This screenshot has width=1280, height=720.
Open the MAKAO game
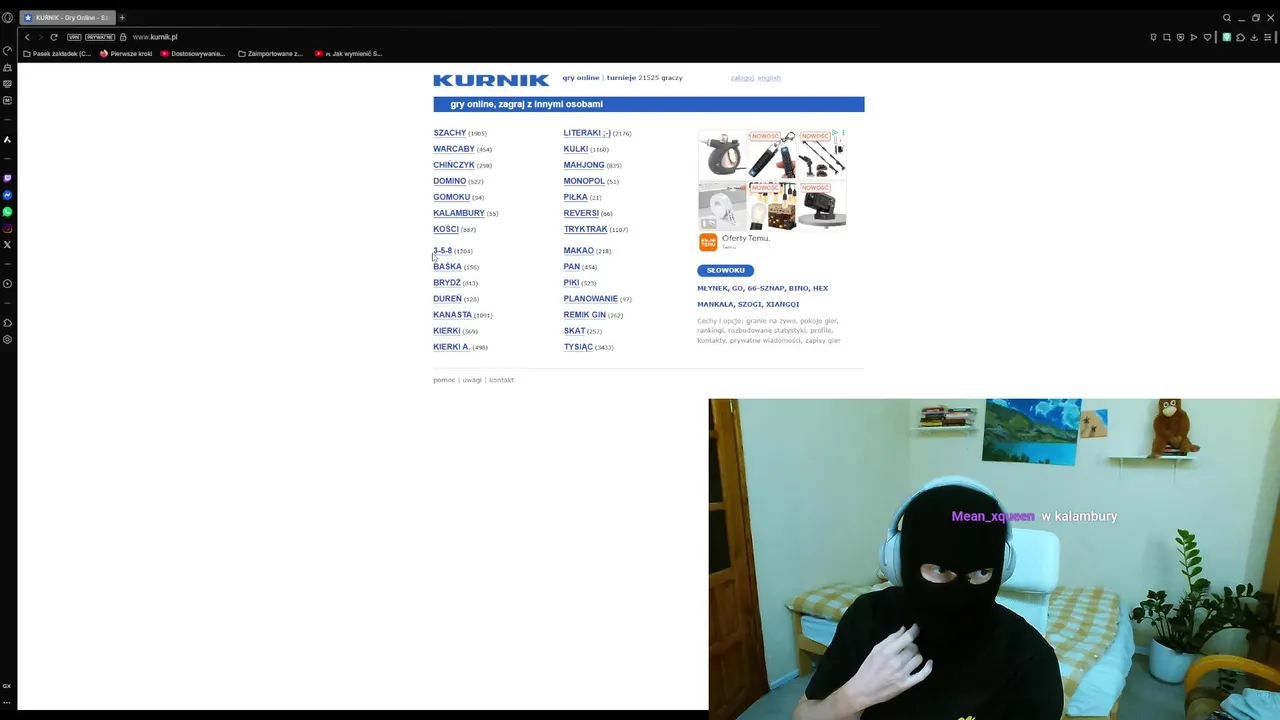(x=578, y=251)
